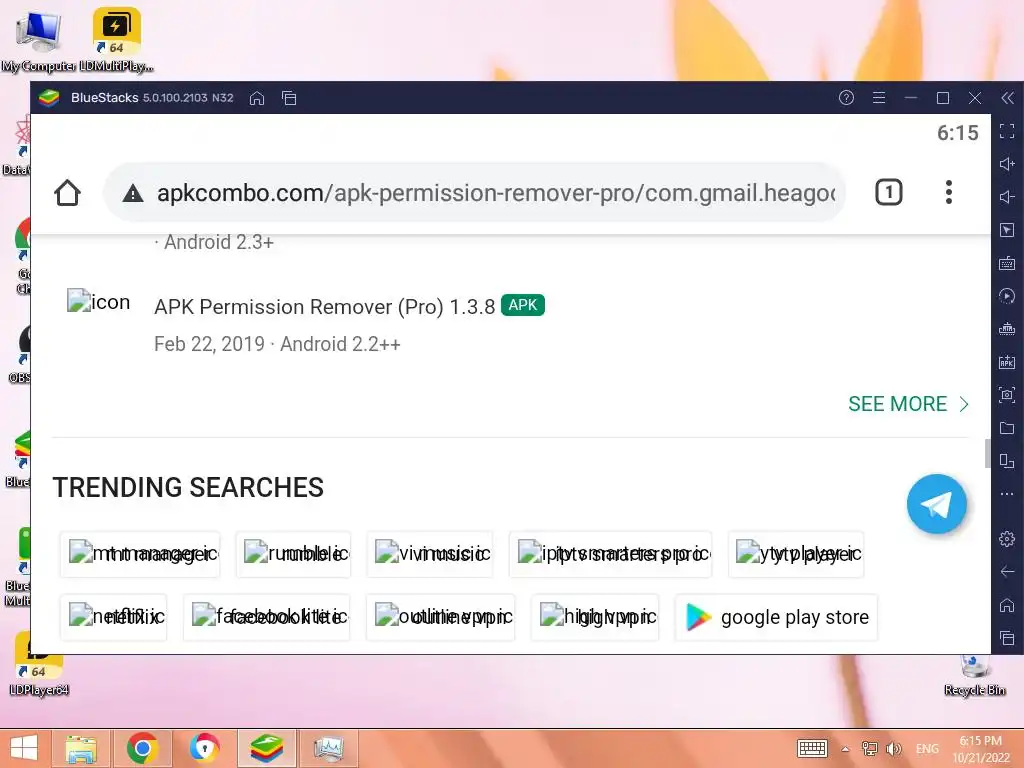This screenshot has width=1024, height=768.
Task: Open the My Computer desktop icon
Action: click(38, 40)
